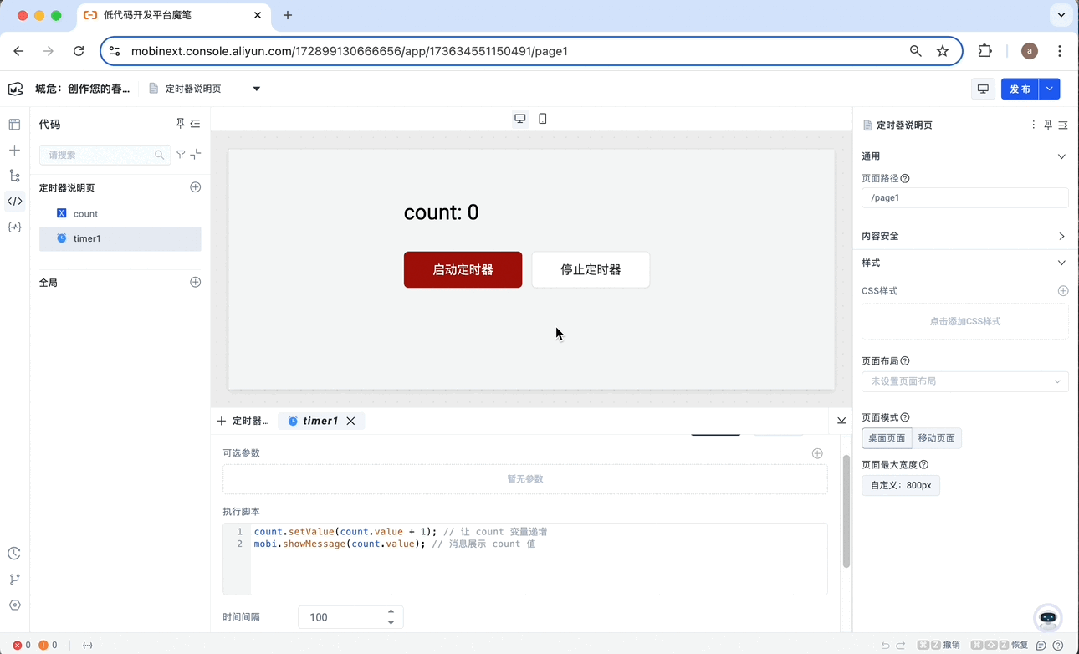Close the timer1 editor tab
This screenshot has height=654, width=1079.
[x=351, y=421]
